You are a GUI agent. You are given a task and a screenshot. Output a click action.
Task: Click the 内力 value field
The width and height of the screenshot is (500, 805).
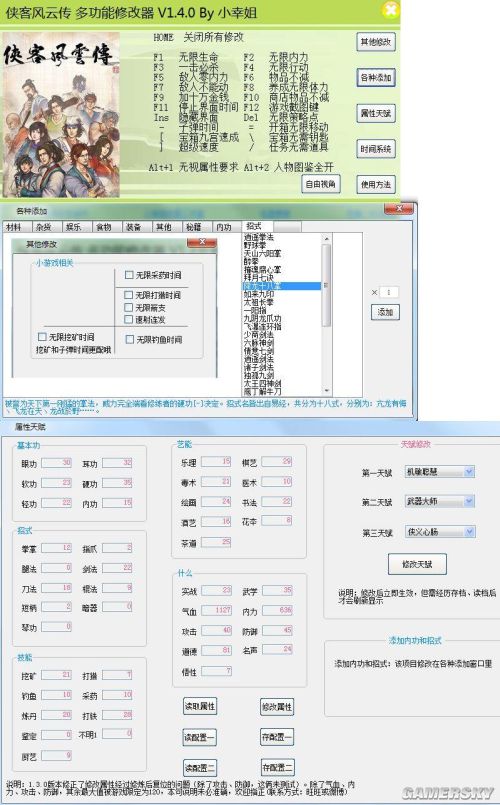(x=278, y=610)
